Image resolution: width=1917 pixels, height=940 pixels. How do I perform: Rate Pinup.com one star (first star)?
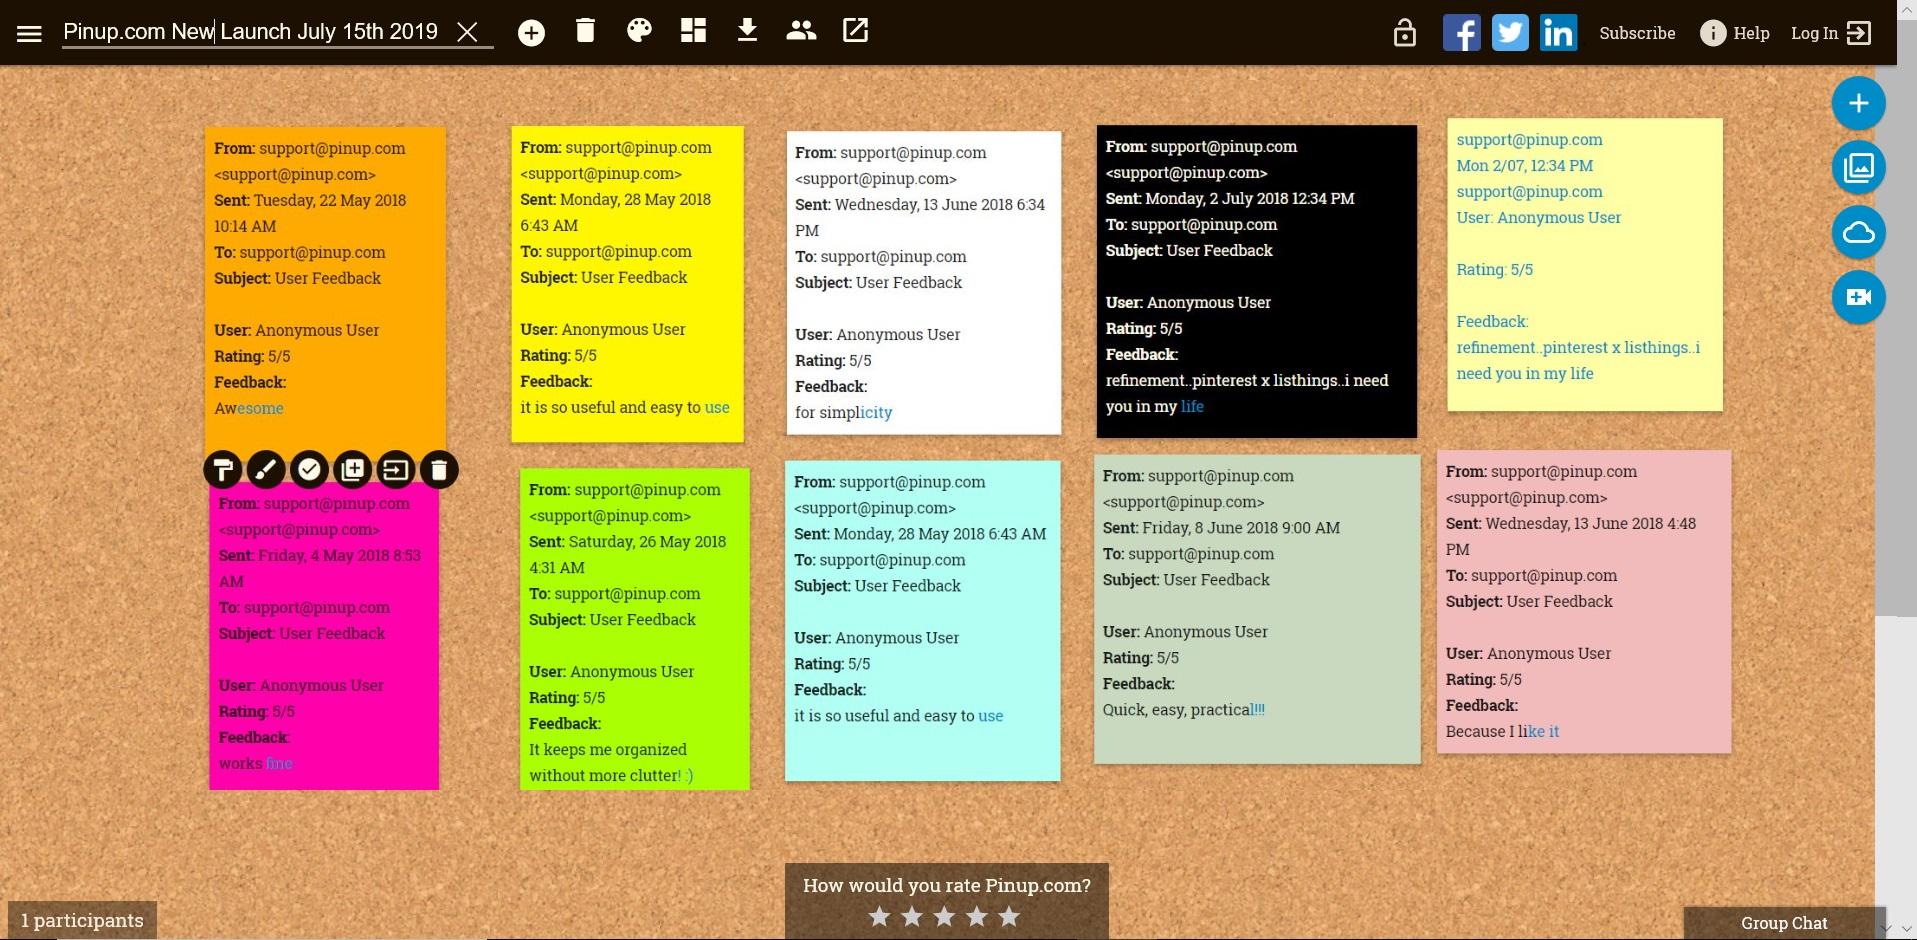tap(879, 916)
